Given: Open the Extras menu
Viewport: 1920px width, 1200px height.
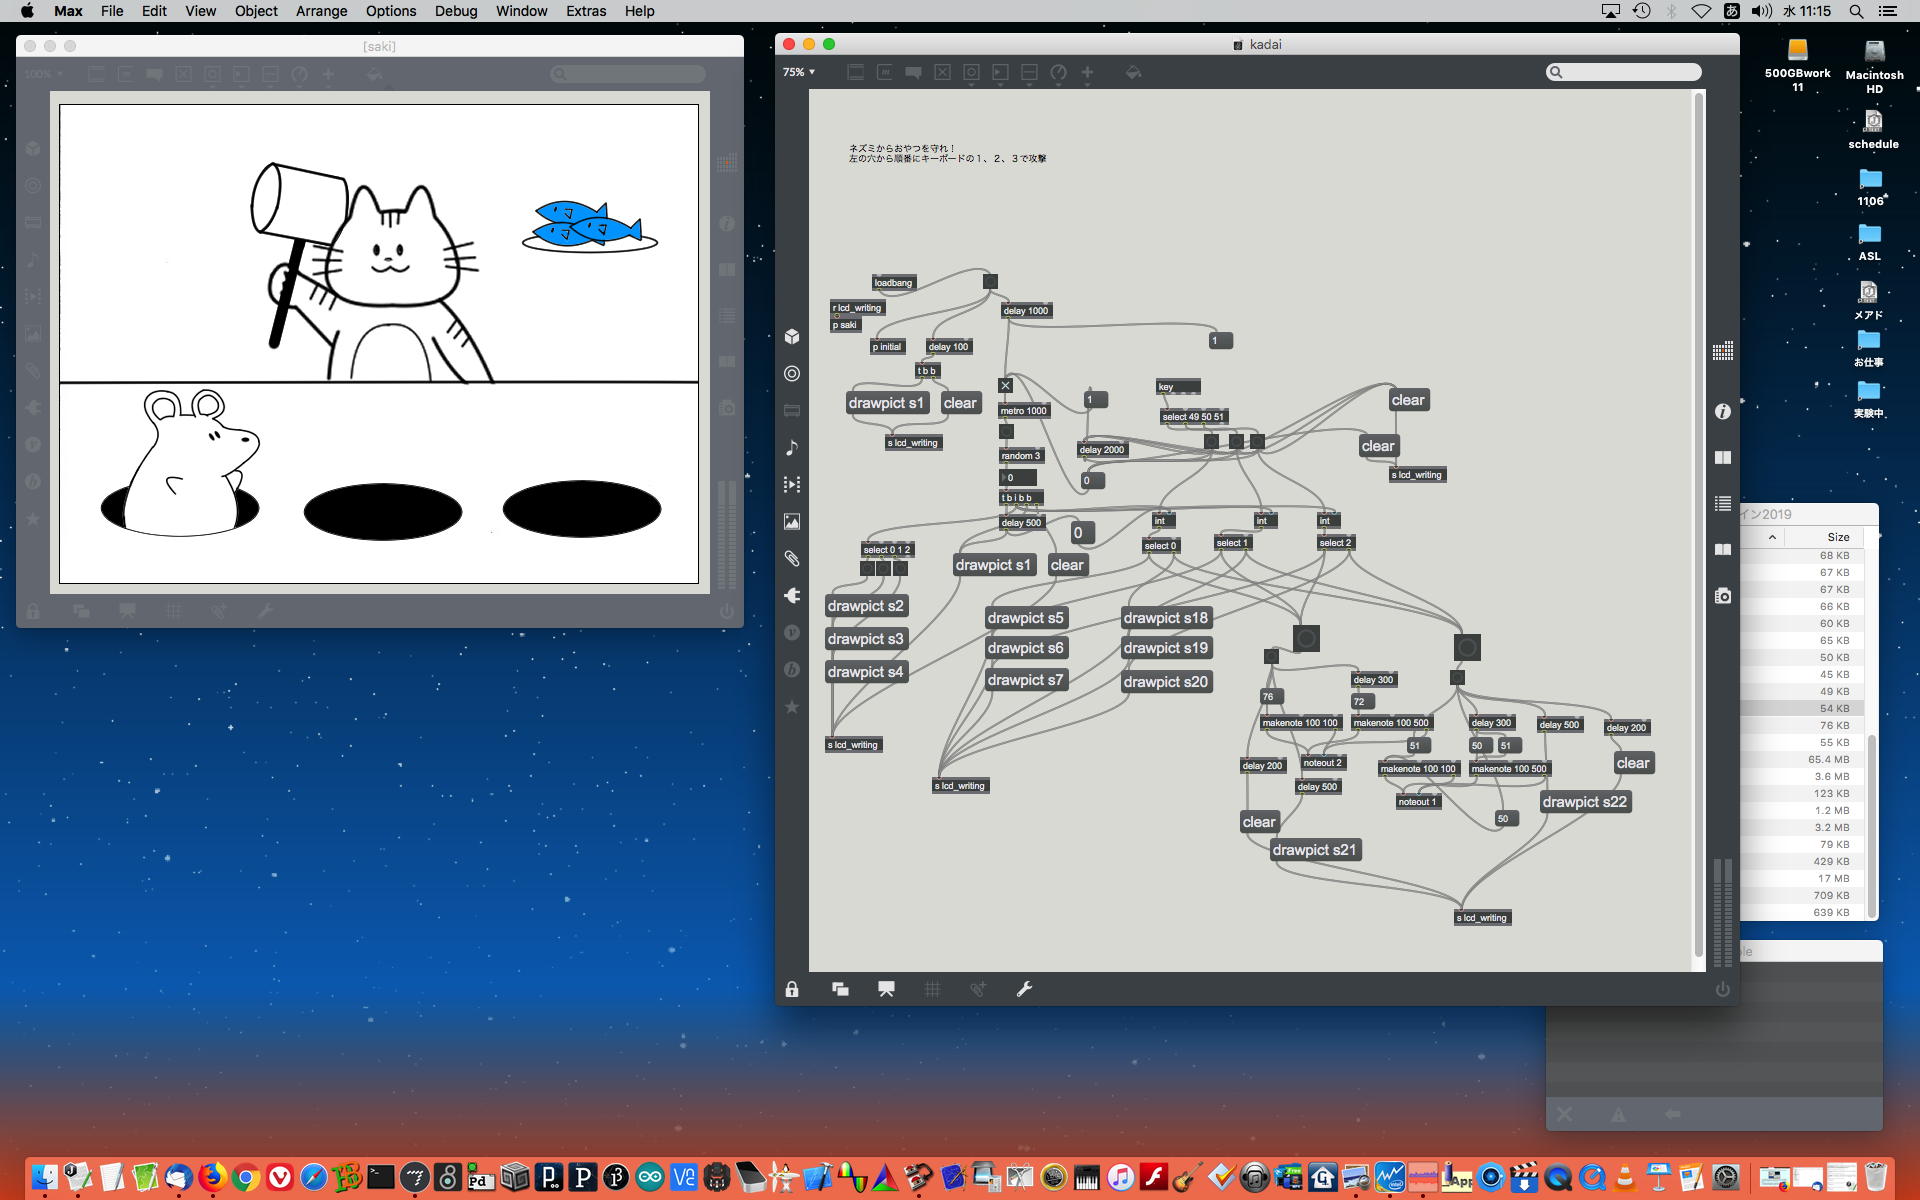Looking at the screenshot, I should point(585,11).
